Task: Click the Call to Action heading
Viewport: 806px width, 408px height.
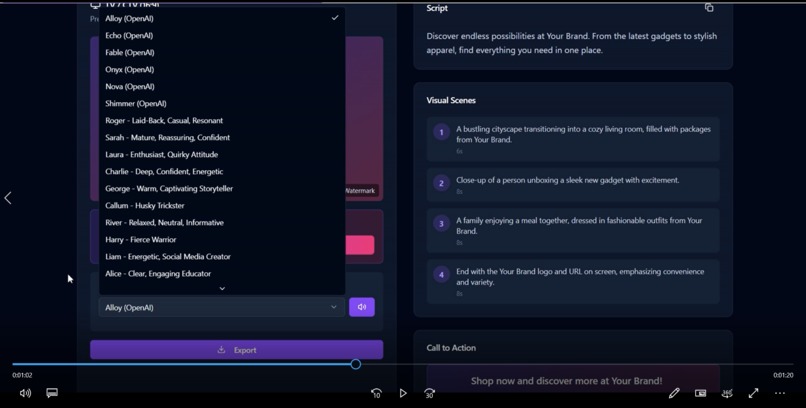Action: click(x=451, y=348)
